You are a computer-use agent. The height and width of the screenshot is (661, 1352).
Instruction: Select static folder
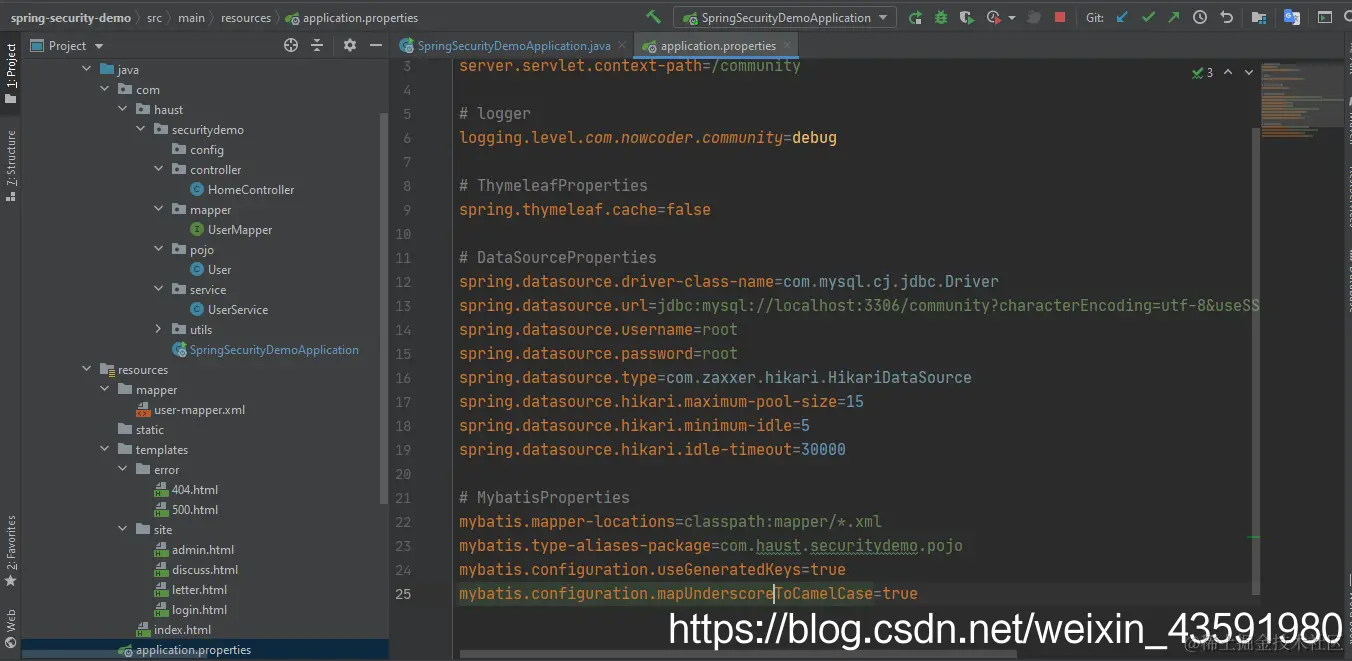point(141,429)
